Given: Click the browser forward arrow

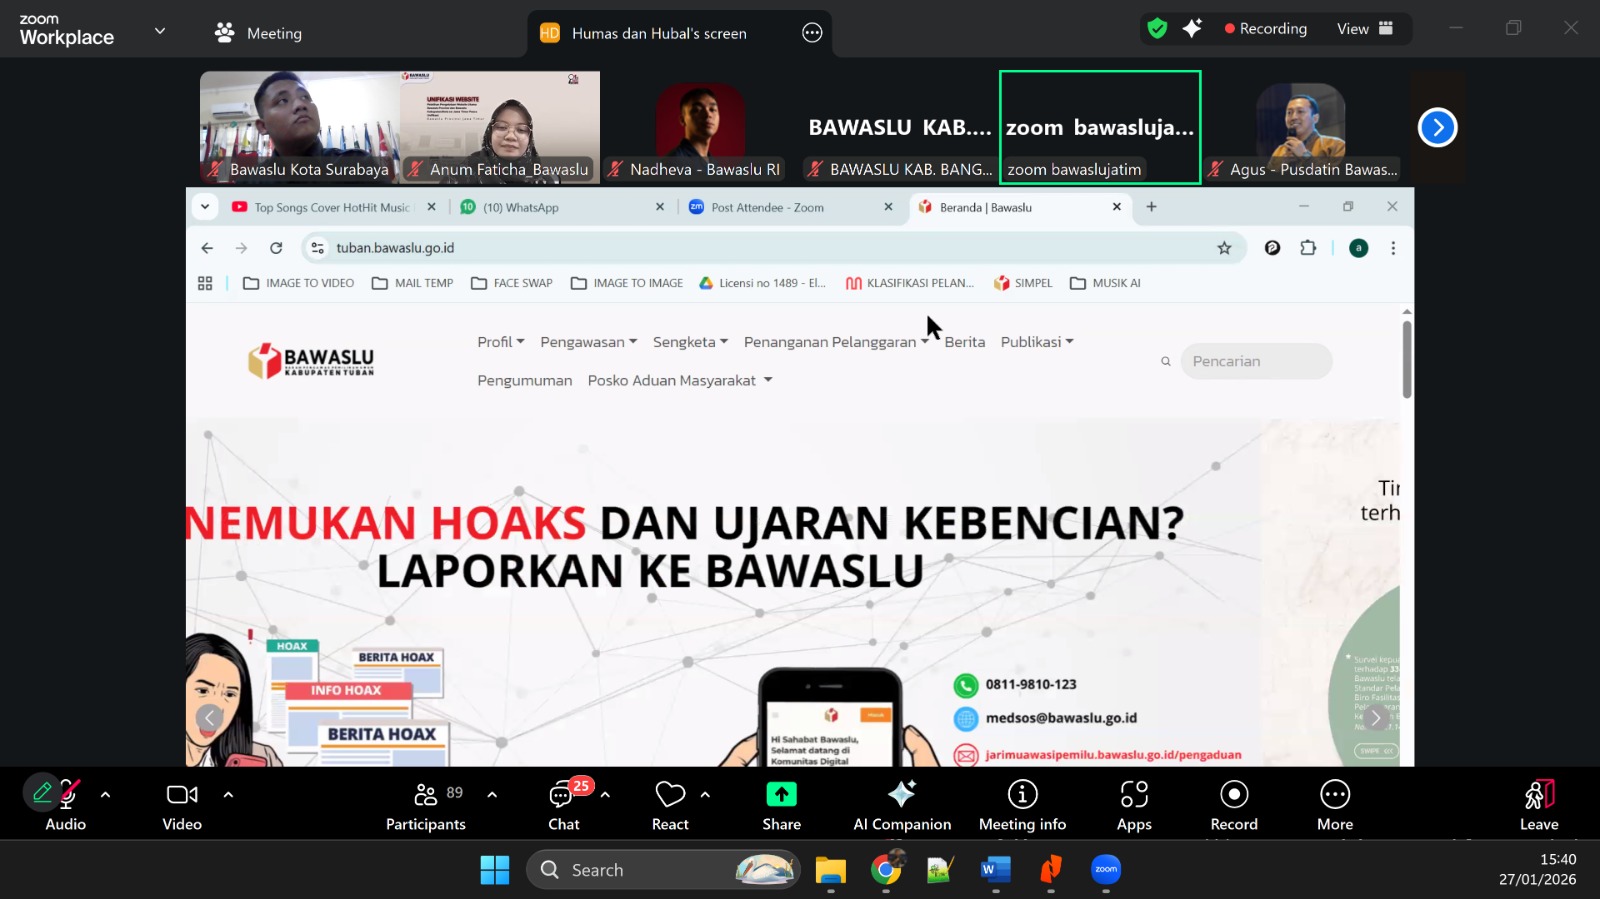Looking at the screenshot, I should (241, 248).
